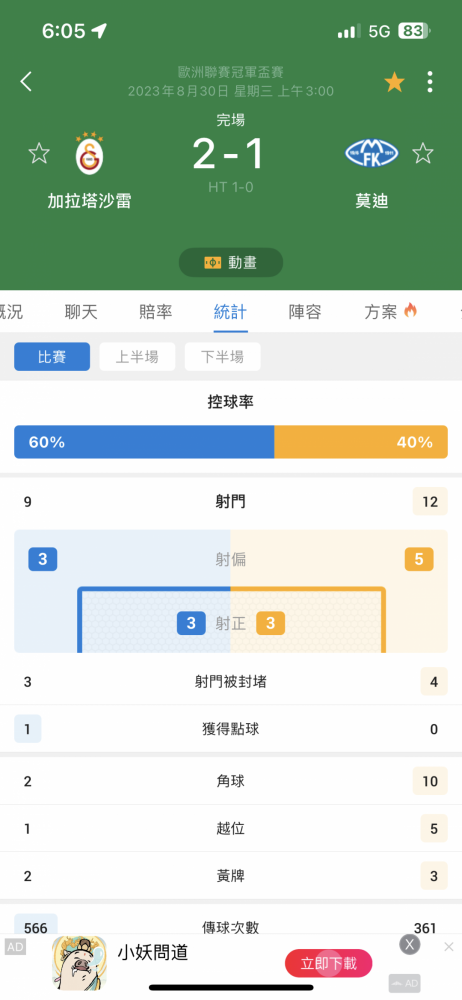This screenshot has height=1000, width=462.
Task: Select the 比賽 full match filter
Action: click(x=52, y=357)
